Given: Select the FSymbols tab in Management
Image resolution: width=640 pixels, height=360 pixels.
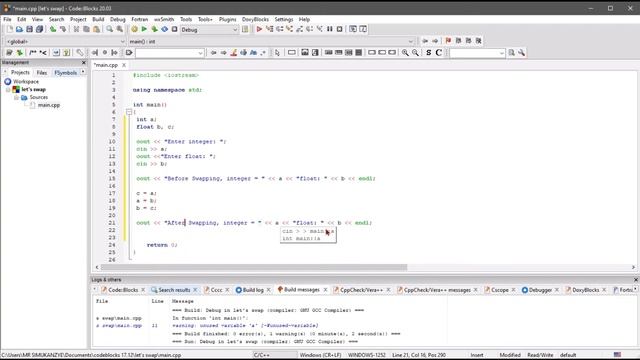Looking at the screenshot, I should point(65,73).
